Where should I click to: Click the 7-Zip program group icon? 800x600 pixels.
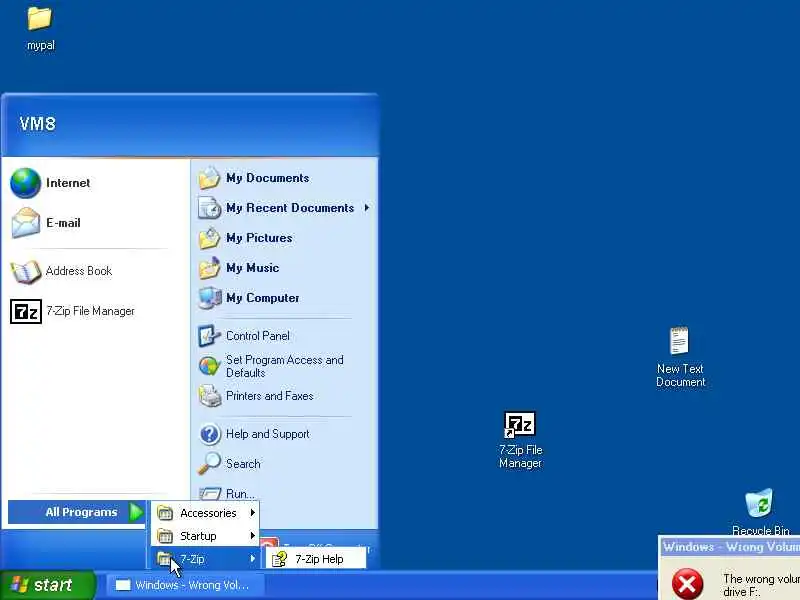tap(164, 559)
